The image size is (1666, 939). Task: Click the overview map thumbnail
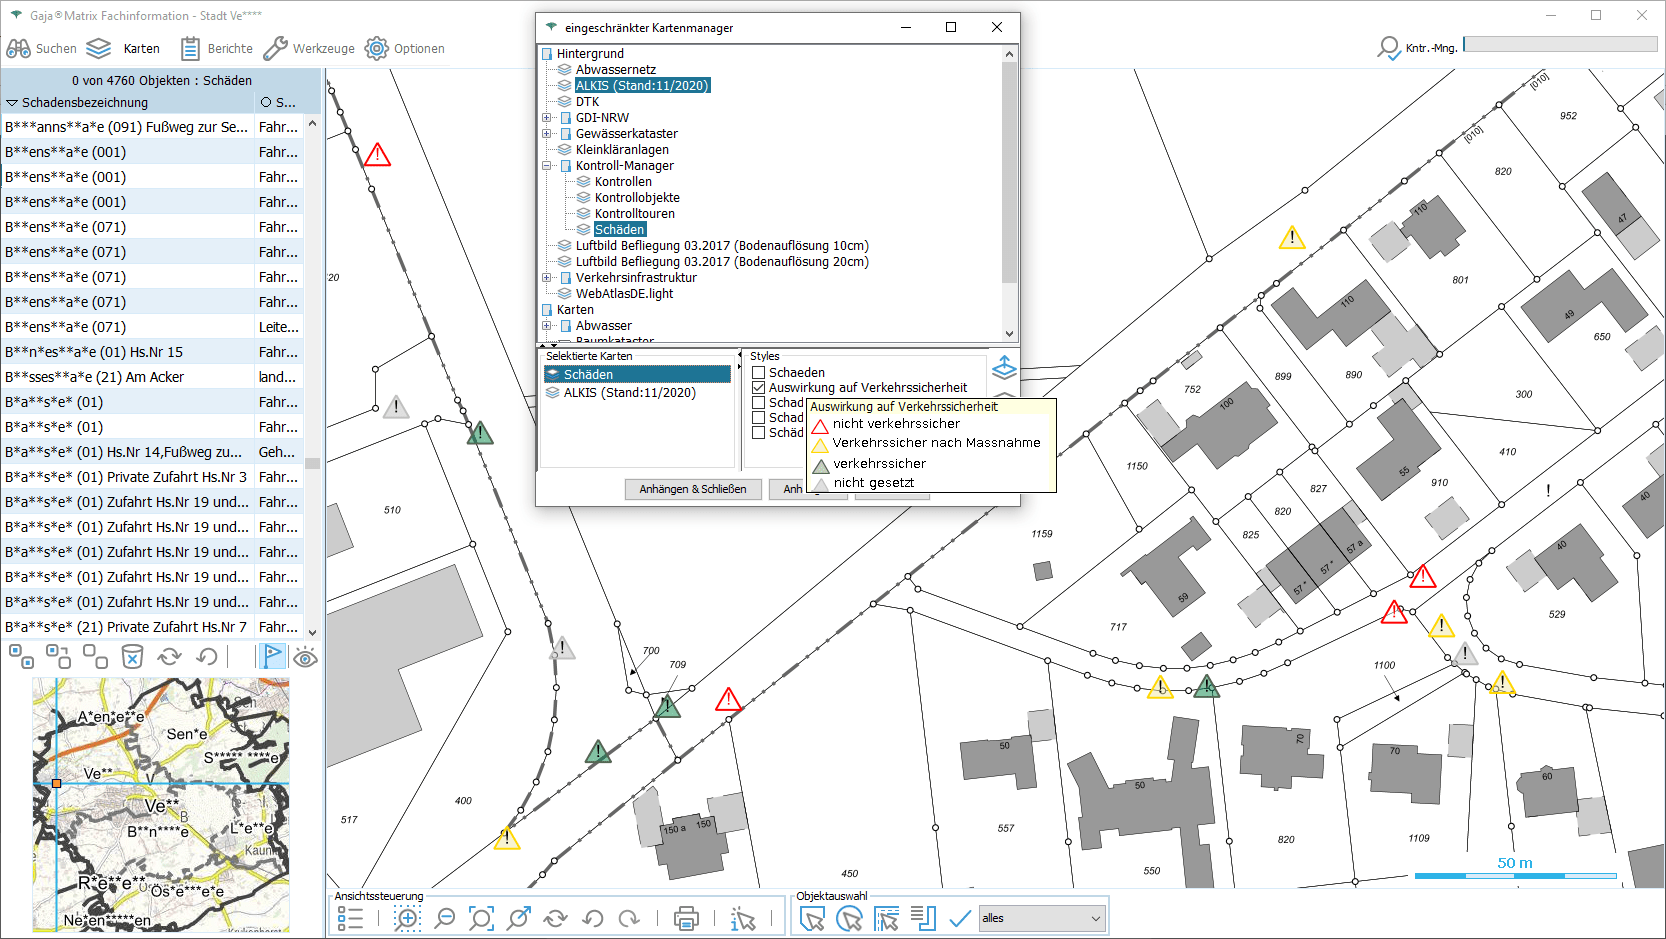click(x=161, y=804)
